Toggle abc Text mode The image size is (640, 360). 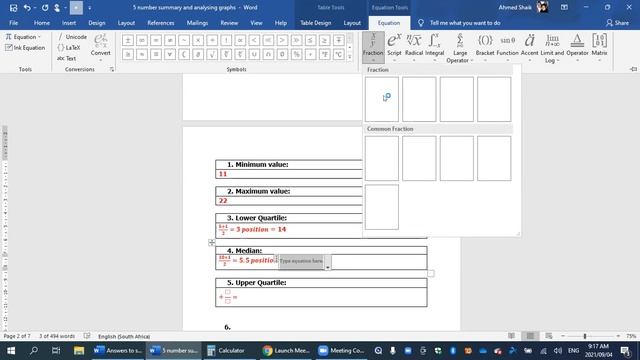coord(67,58)
